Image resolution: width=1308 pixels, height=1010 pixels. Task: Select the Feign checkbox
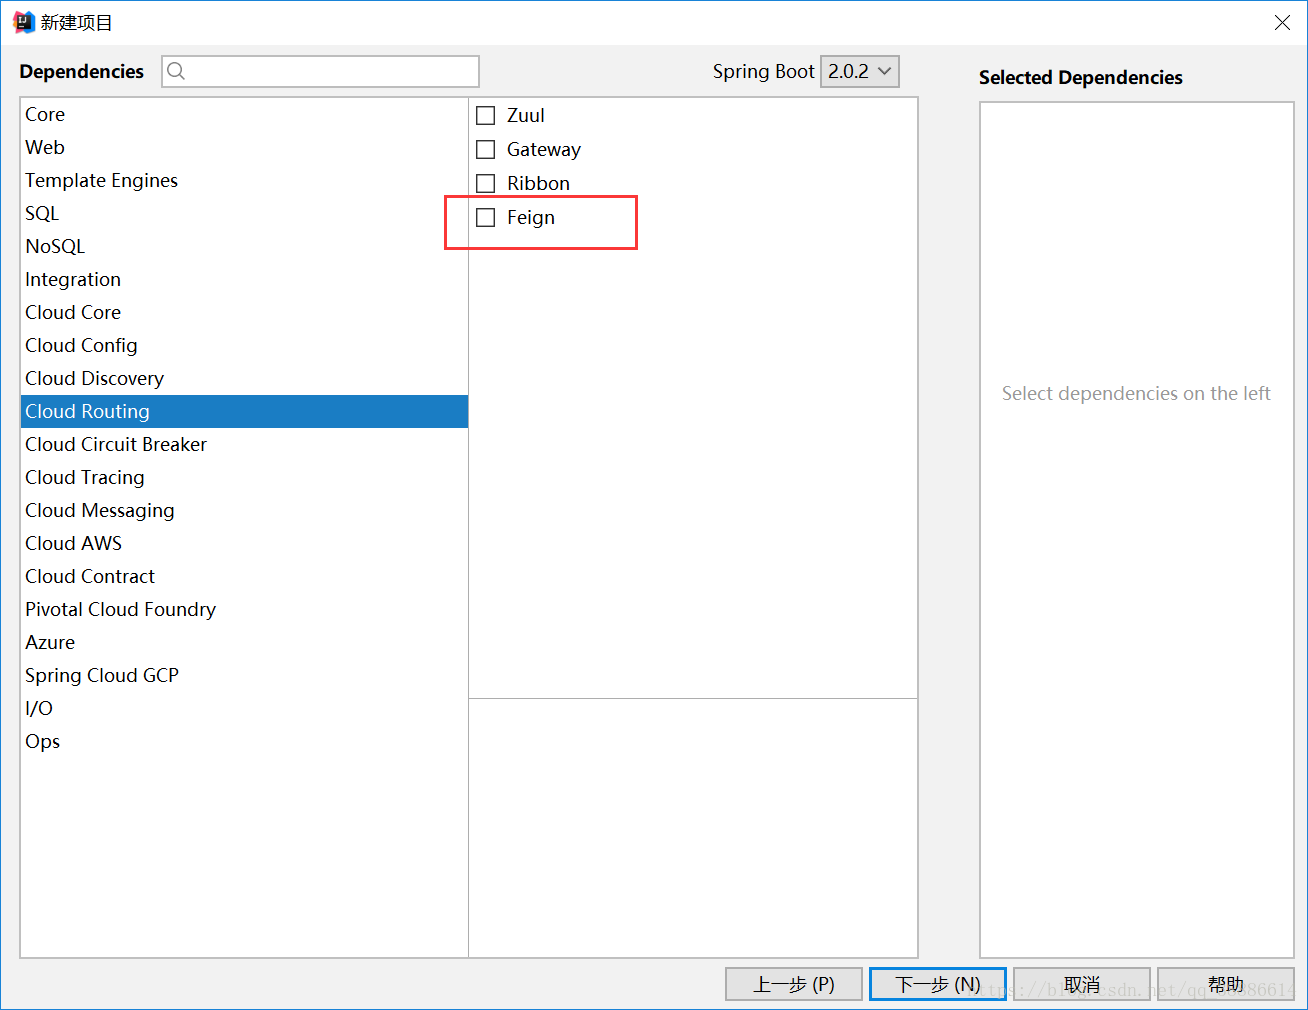pos(486,217)
